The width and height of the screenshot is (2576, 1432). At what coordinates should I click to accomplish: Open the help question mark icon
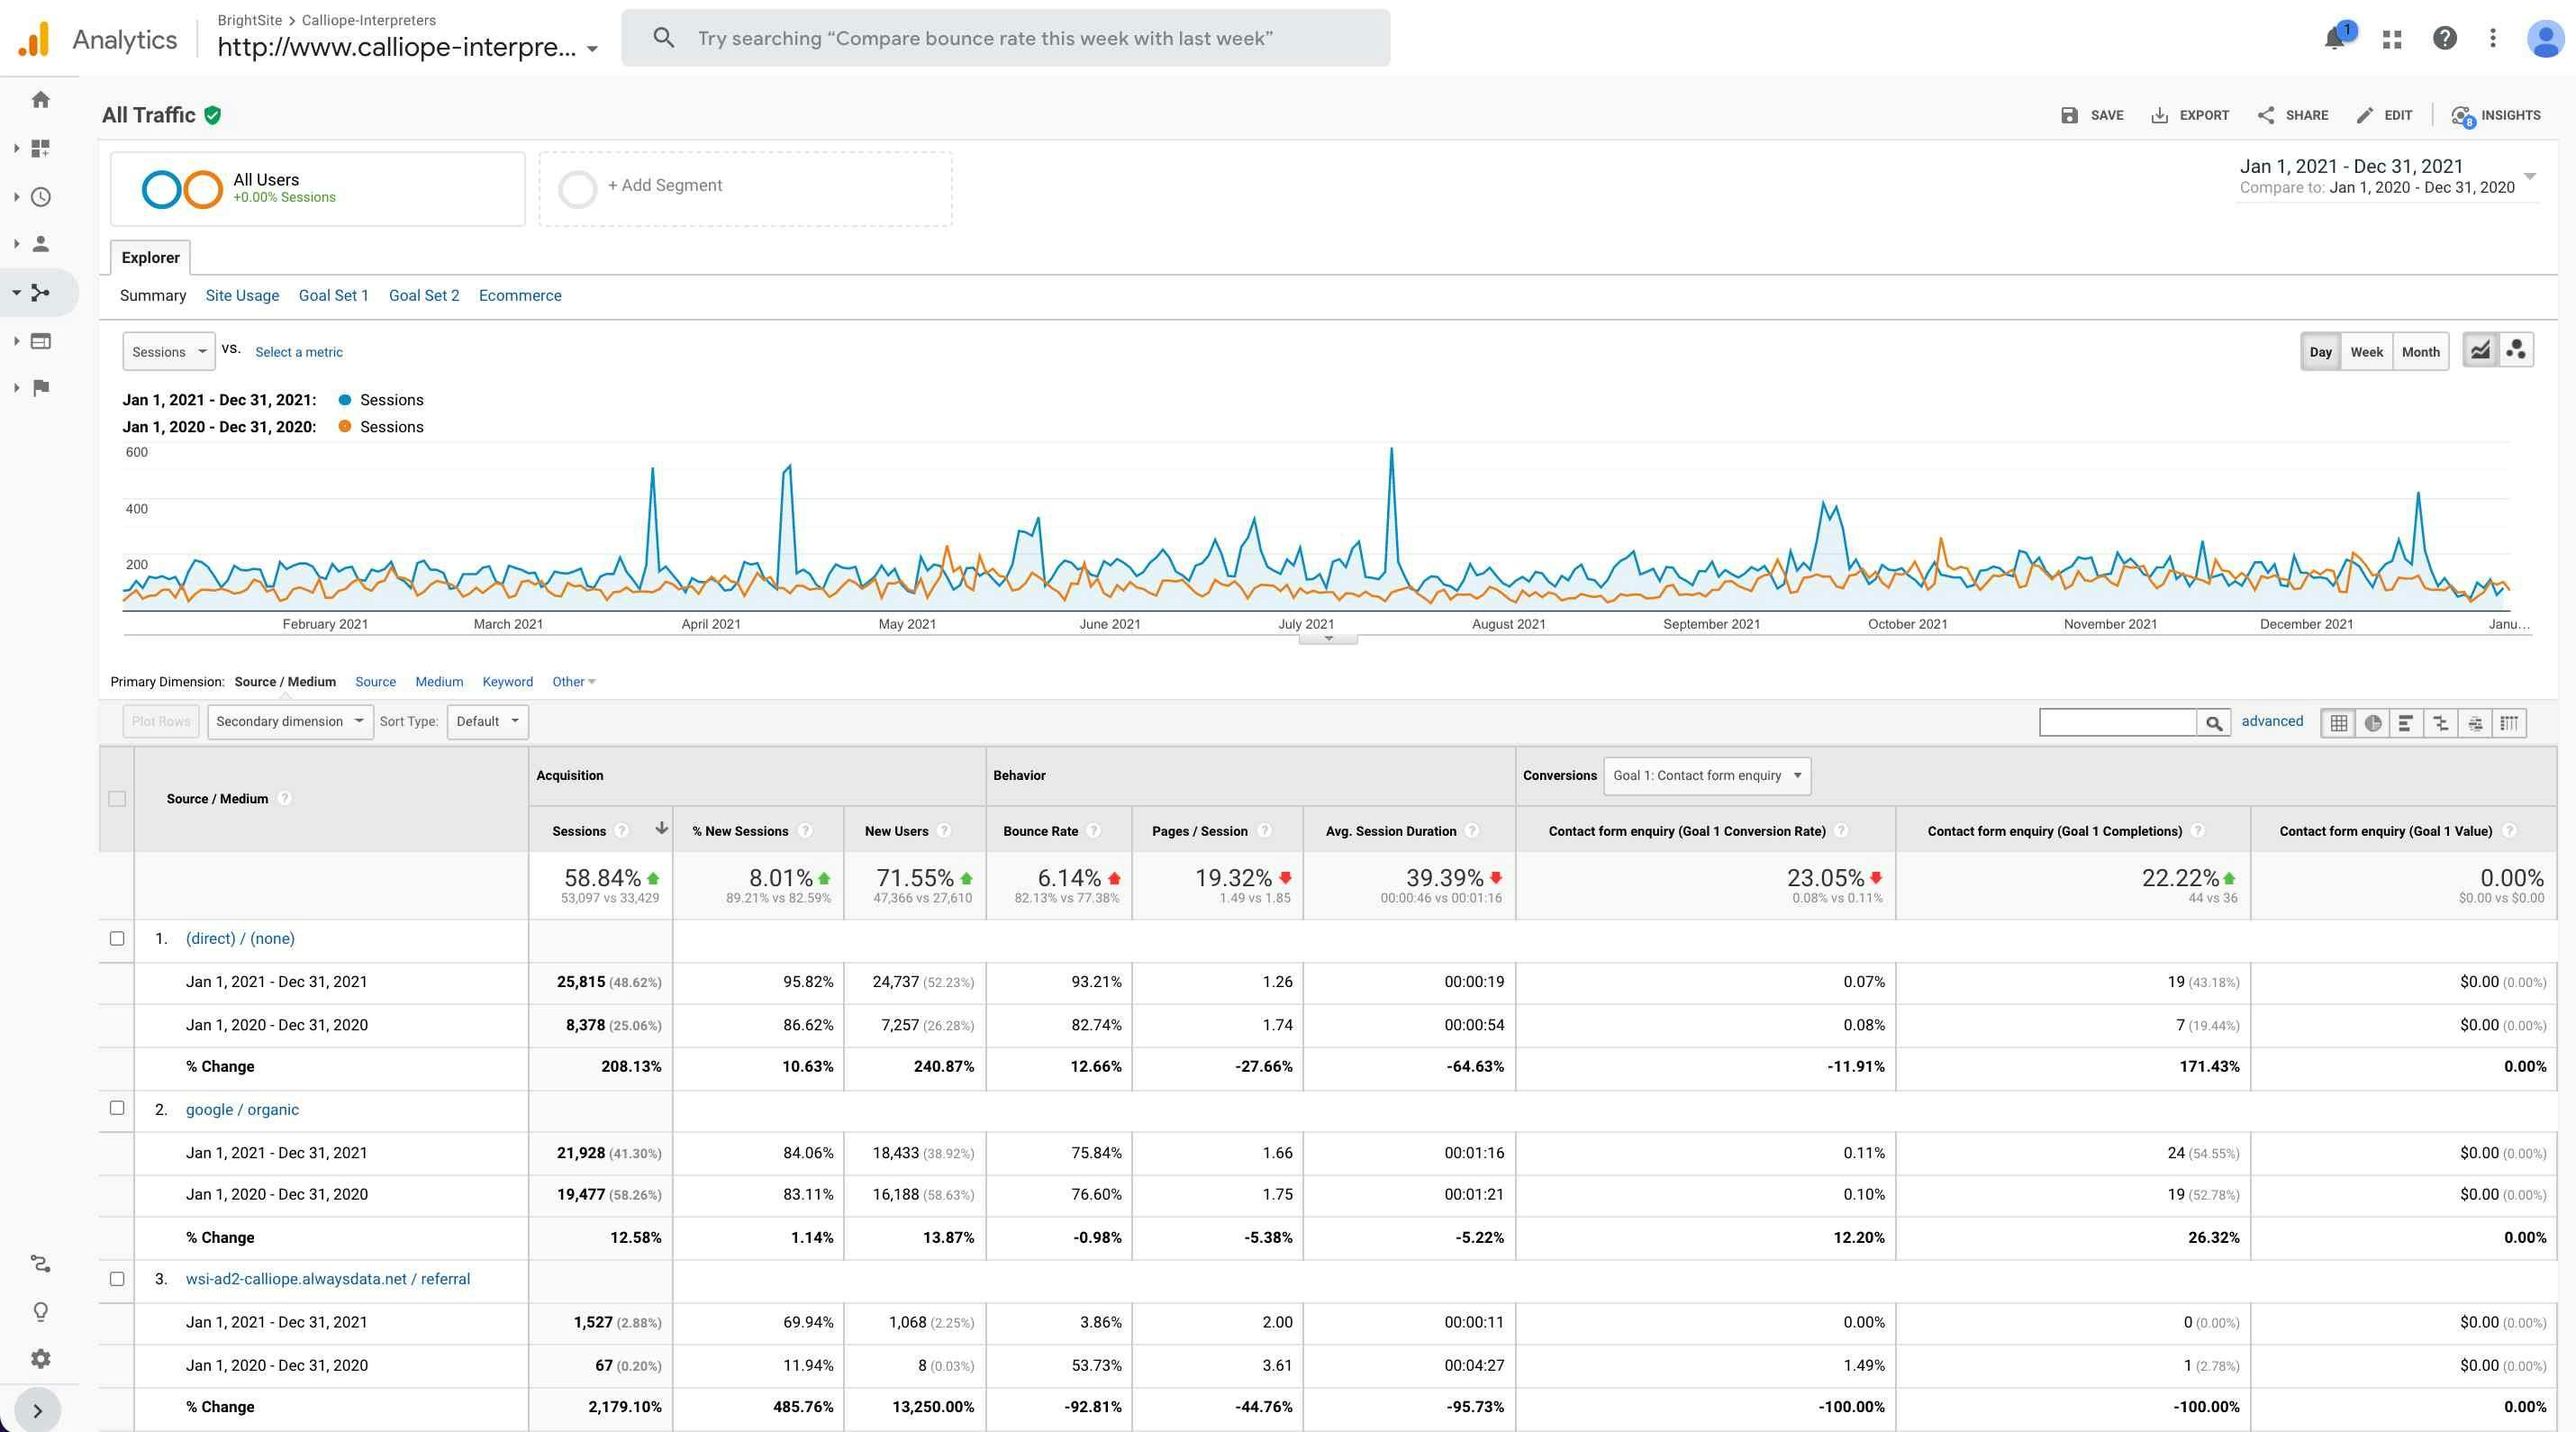2444,39
